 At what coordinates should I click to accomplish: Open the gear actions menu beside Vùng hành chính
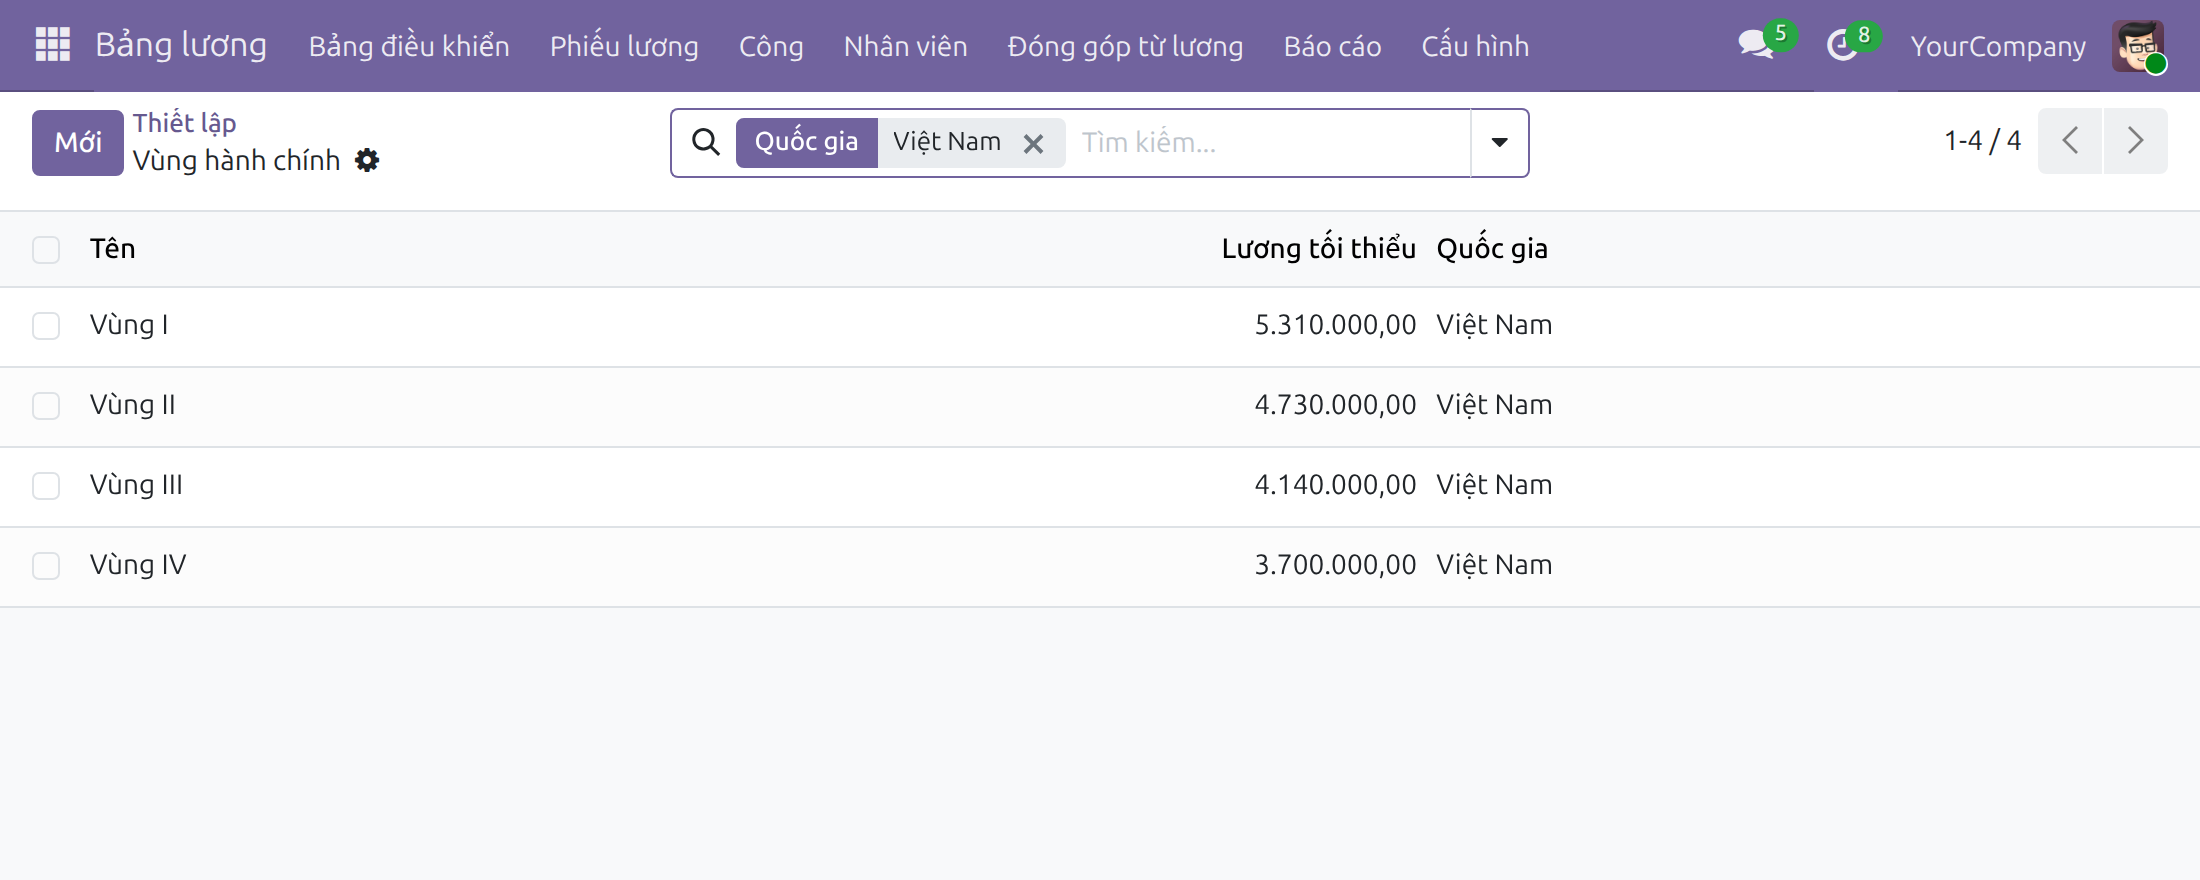coord(367,160)
